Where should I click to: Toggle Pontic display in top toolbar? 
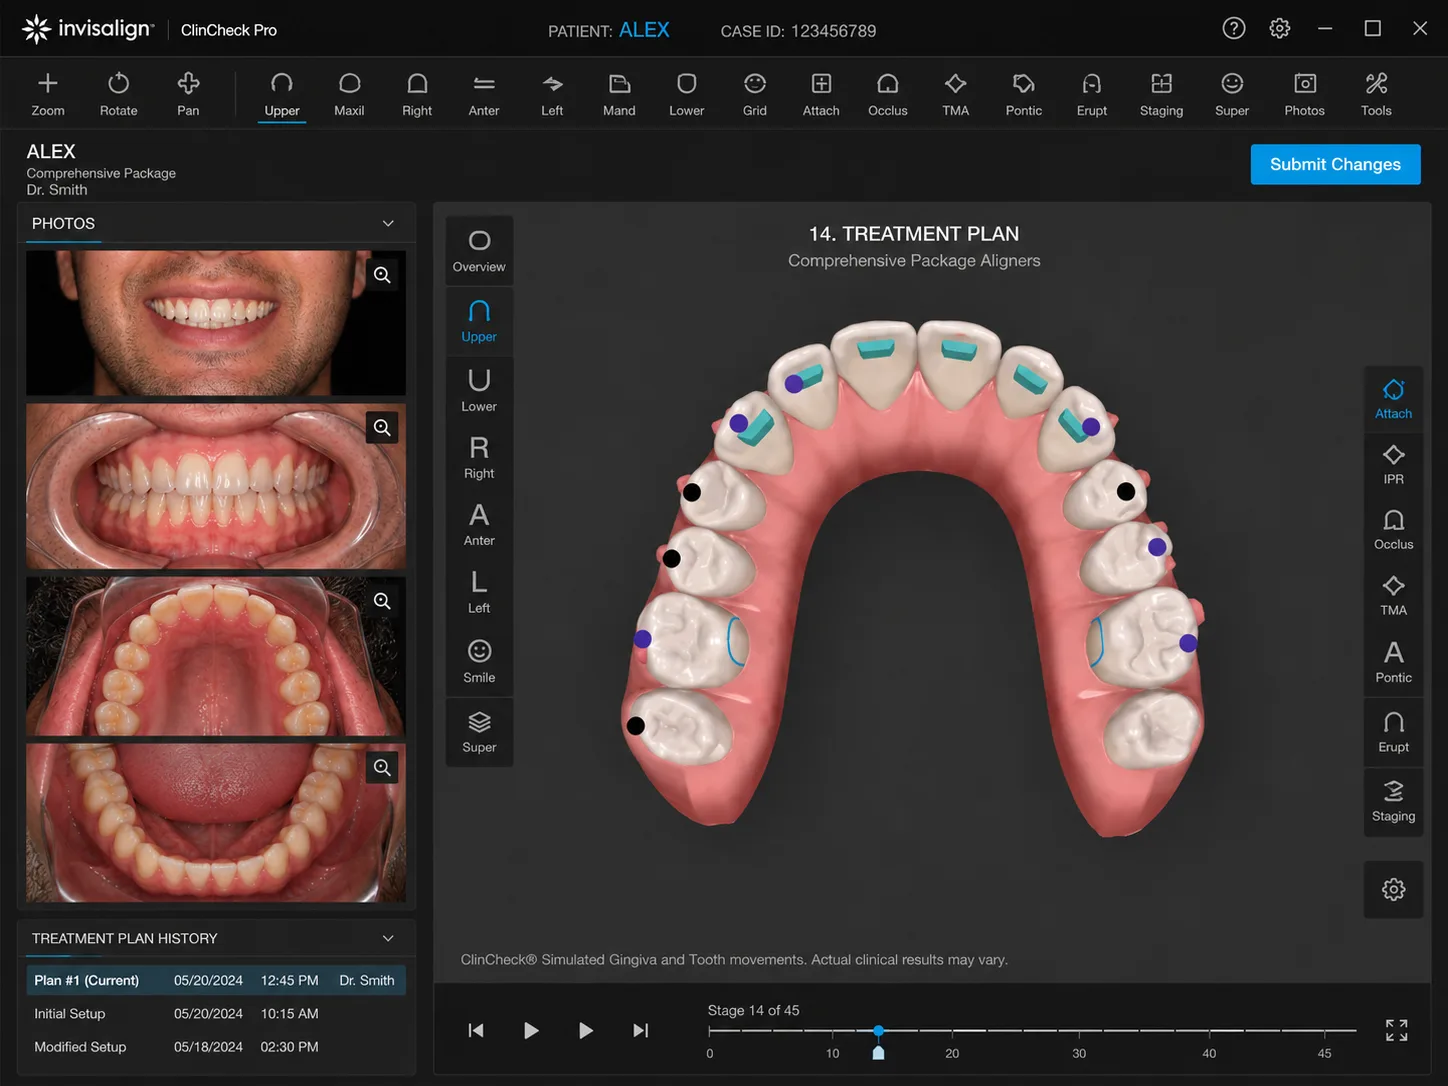[x=1024, y=94]
